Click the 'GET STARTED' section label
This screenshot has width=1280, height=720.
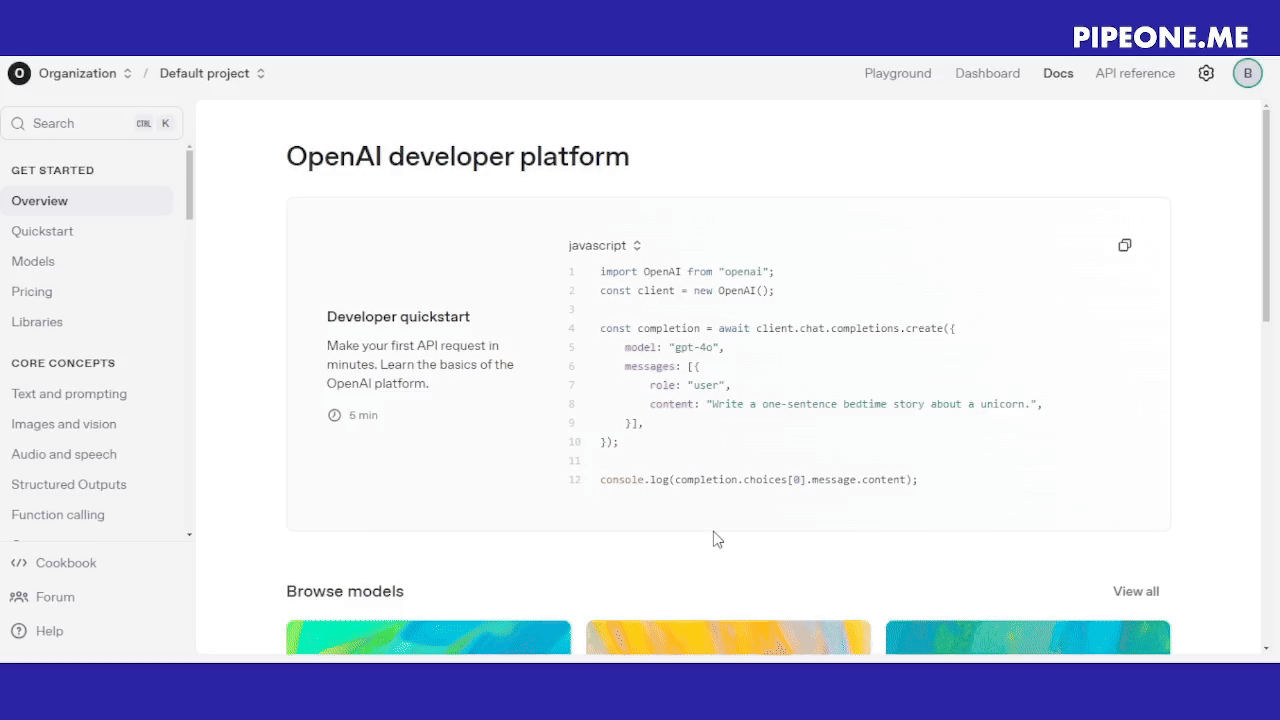(x=53, y=171)
